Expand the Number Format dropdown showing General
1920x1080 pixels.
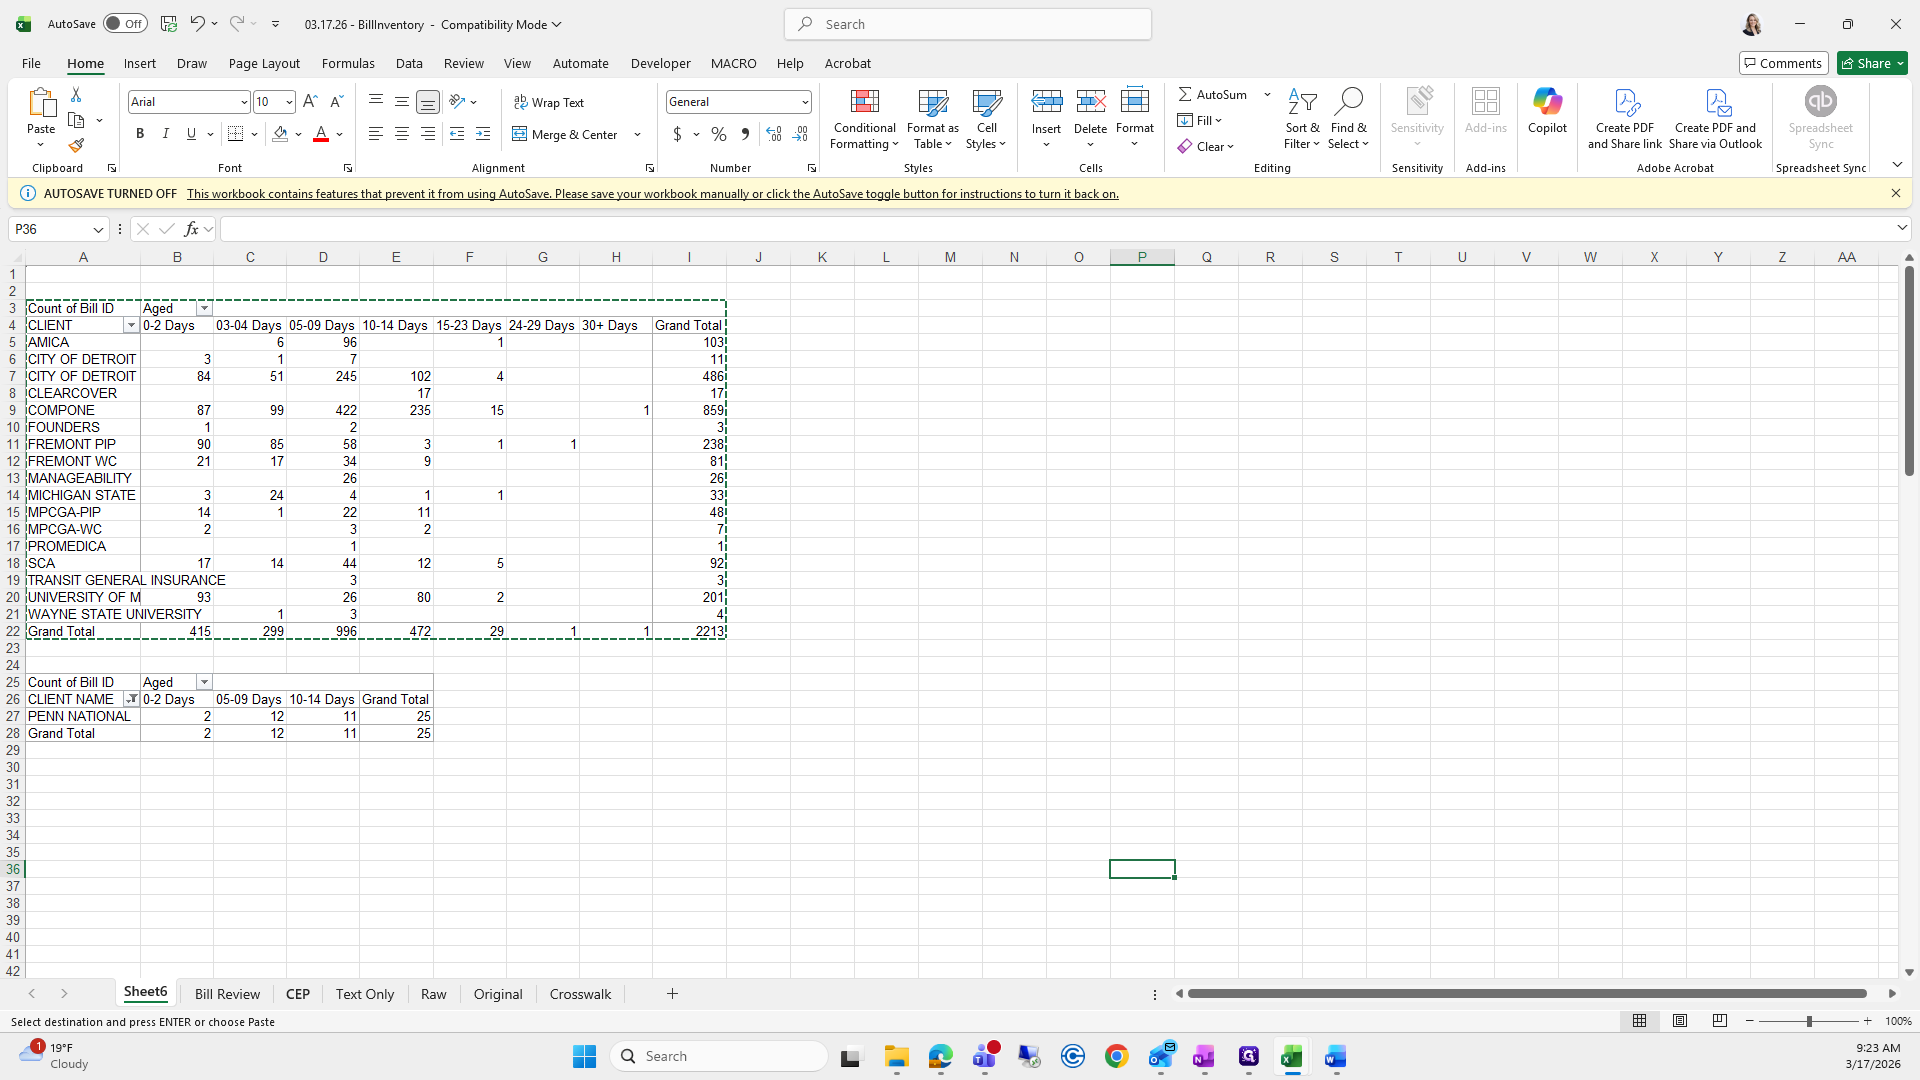[804, 102]
